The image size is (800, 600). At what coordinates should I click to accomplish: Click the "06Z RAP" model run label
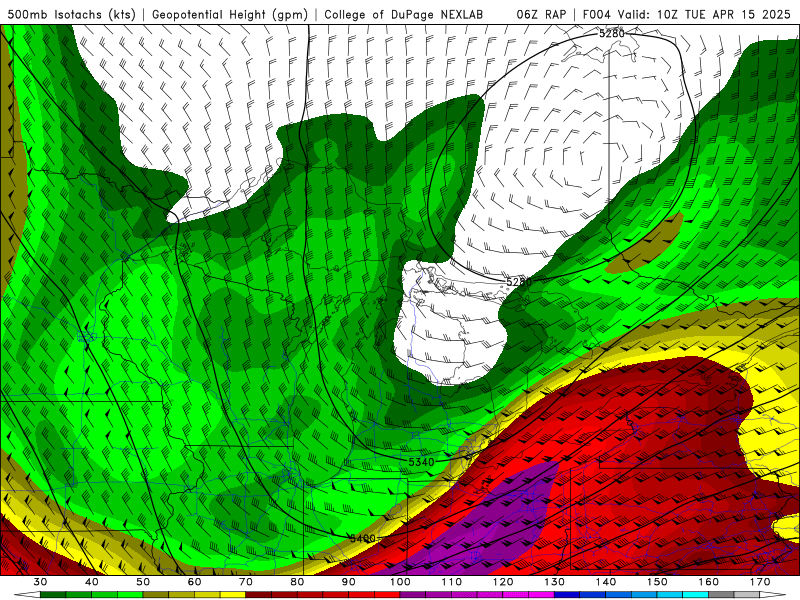[541, 15]
